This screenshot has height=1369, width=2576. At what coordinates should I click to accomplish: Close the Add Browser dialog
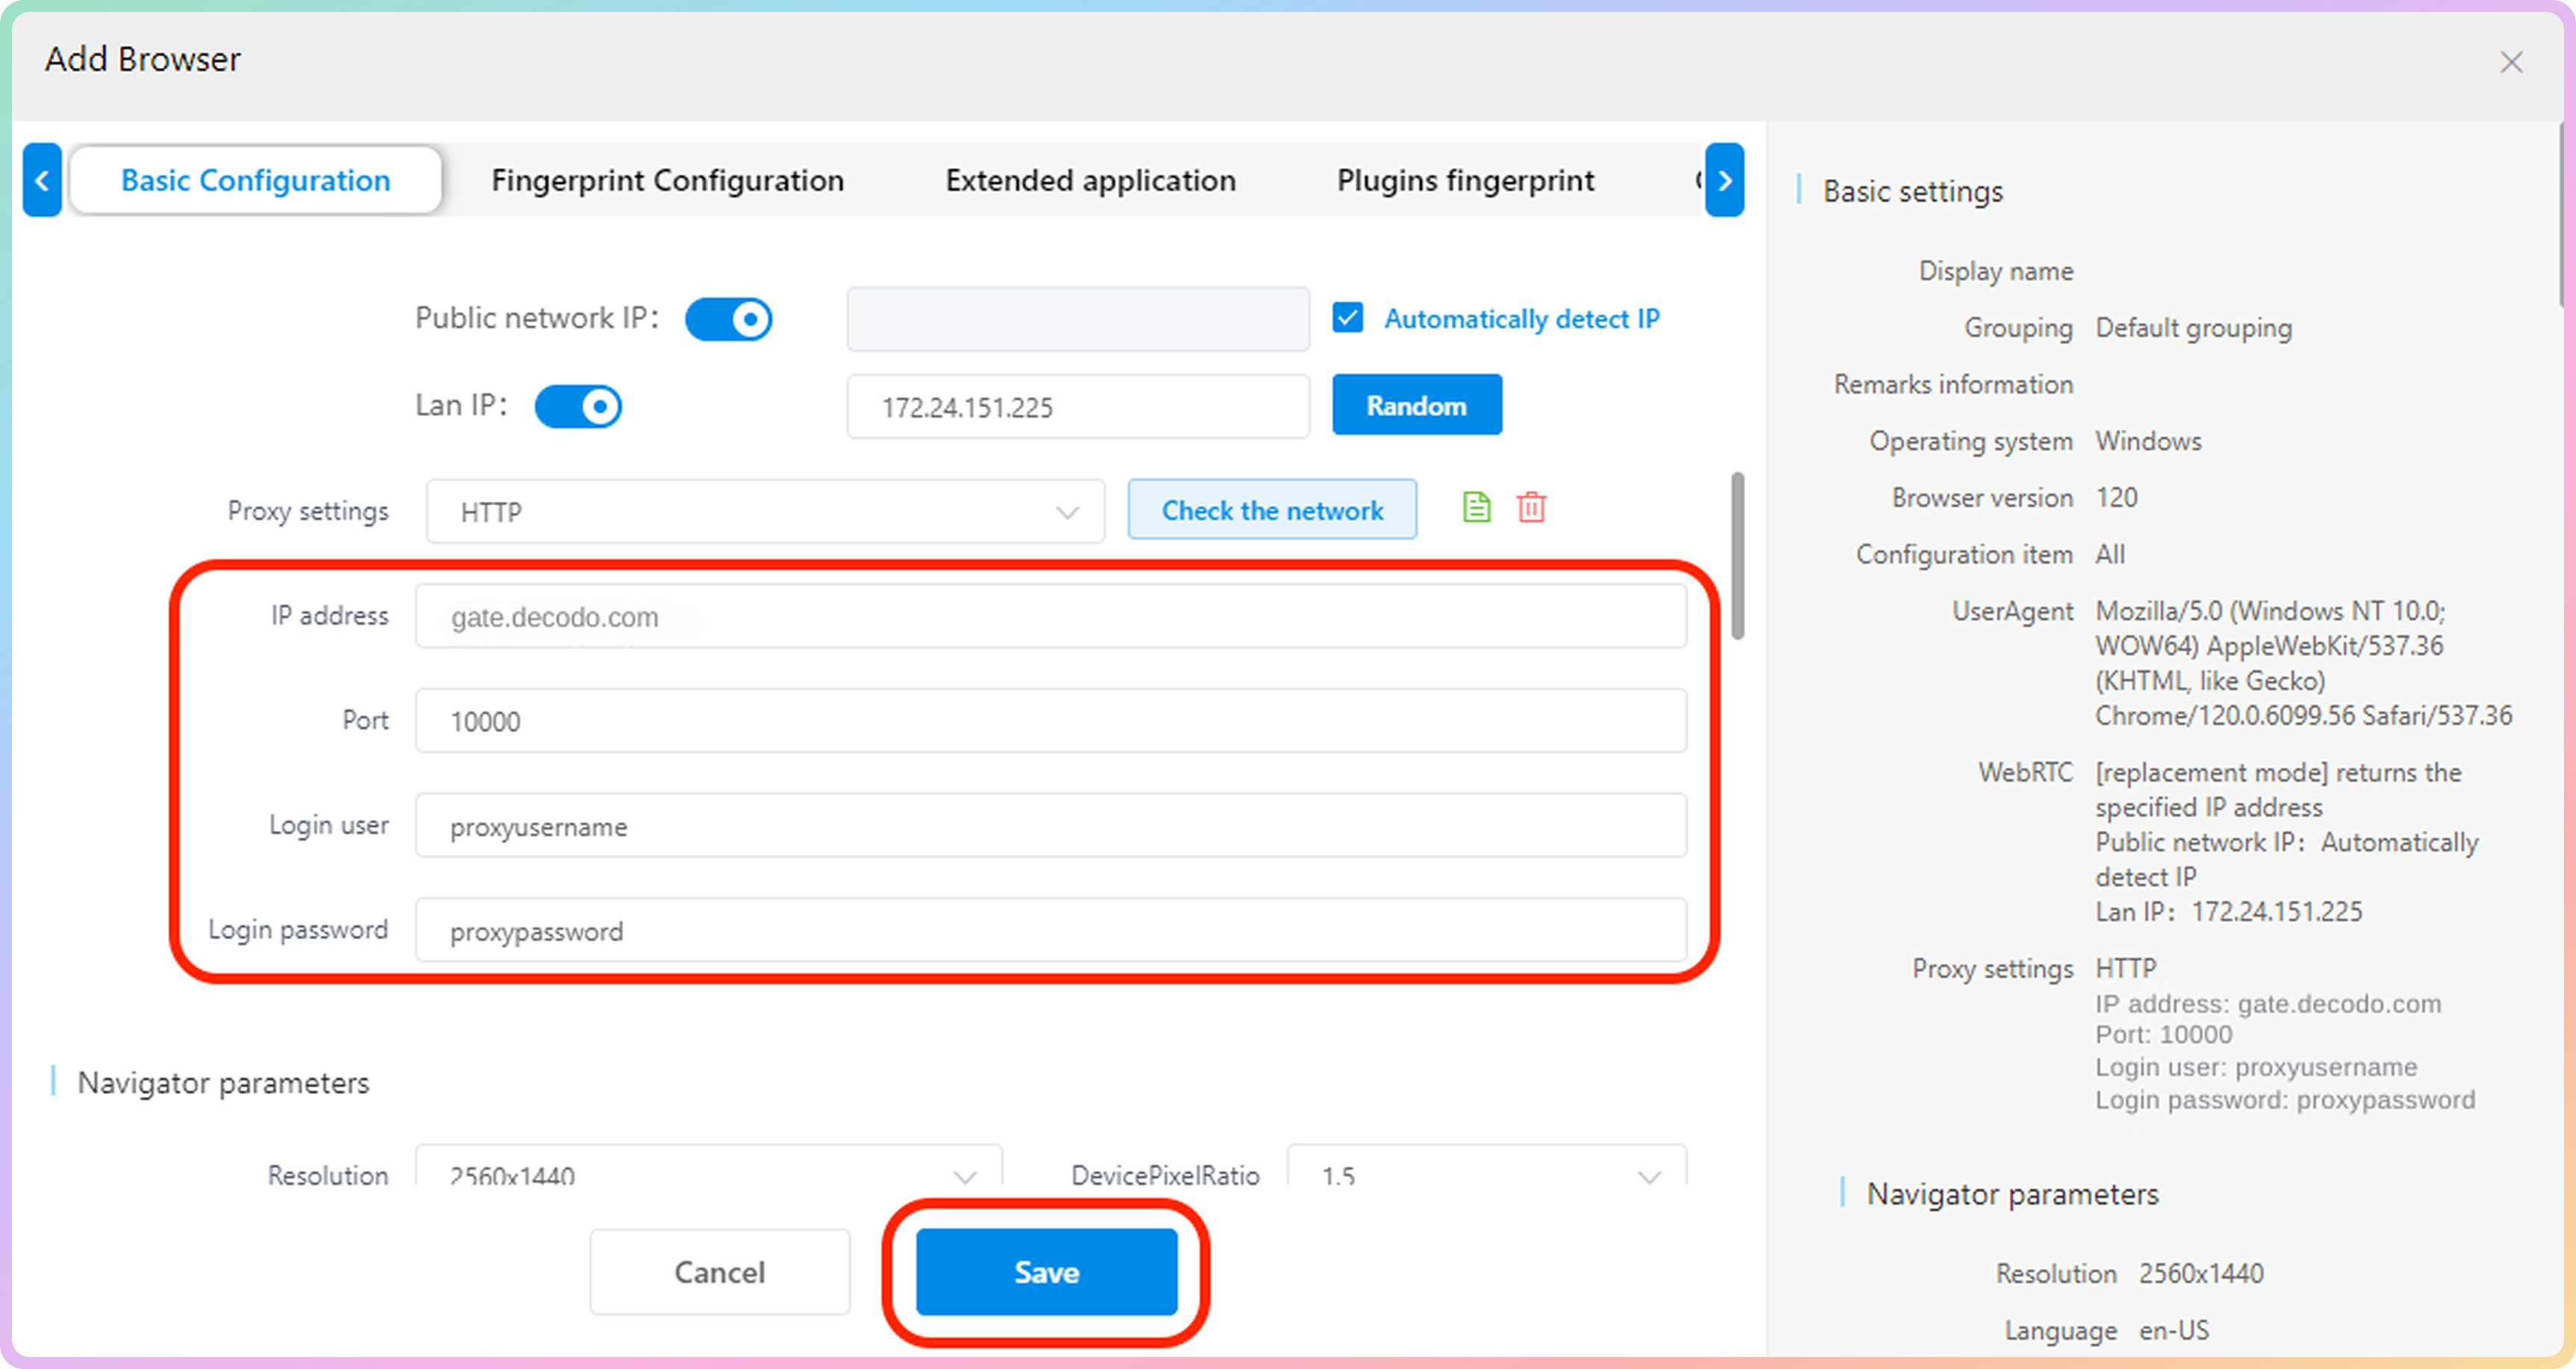click(2511, 62)
